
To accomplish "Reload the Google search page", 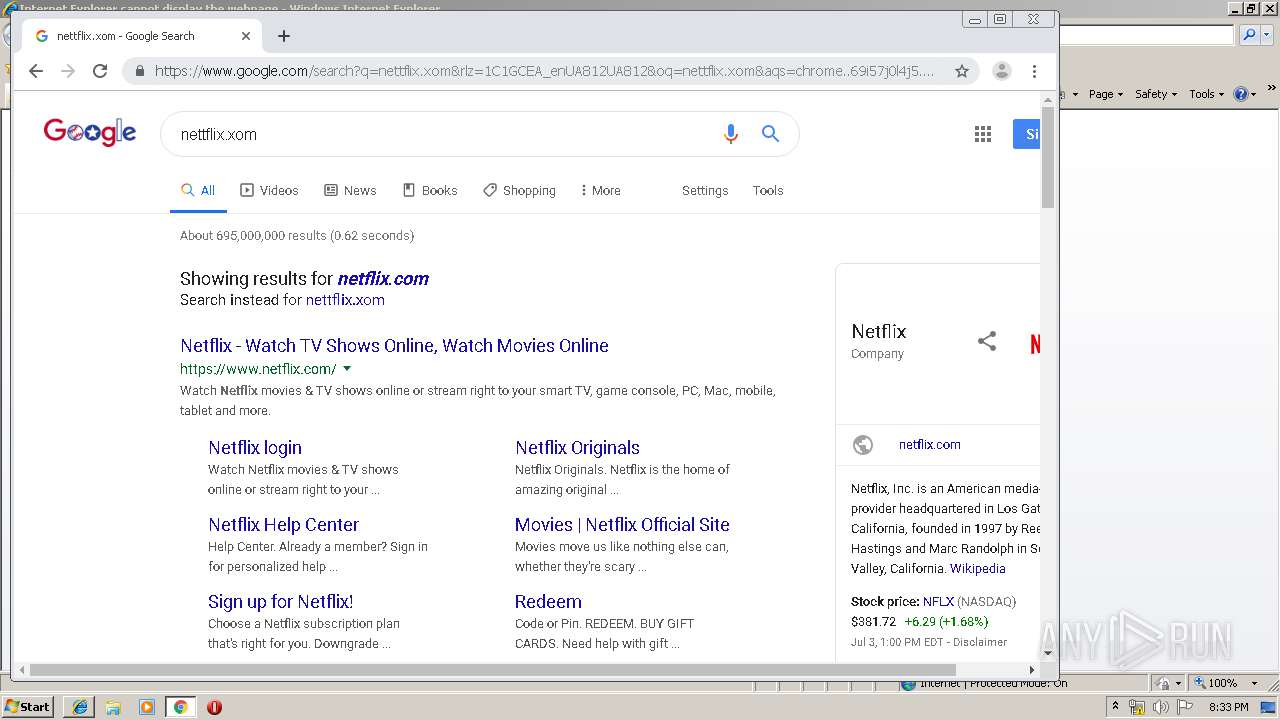I will (100, 71).
